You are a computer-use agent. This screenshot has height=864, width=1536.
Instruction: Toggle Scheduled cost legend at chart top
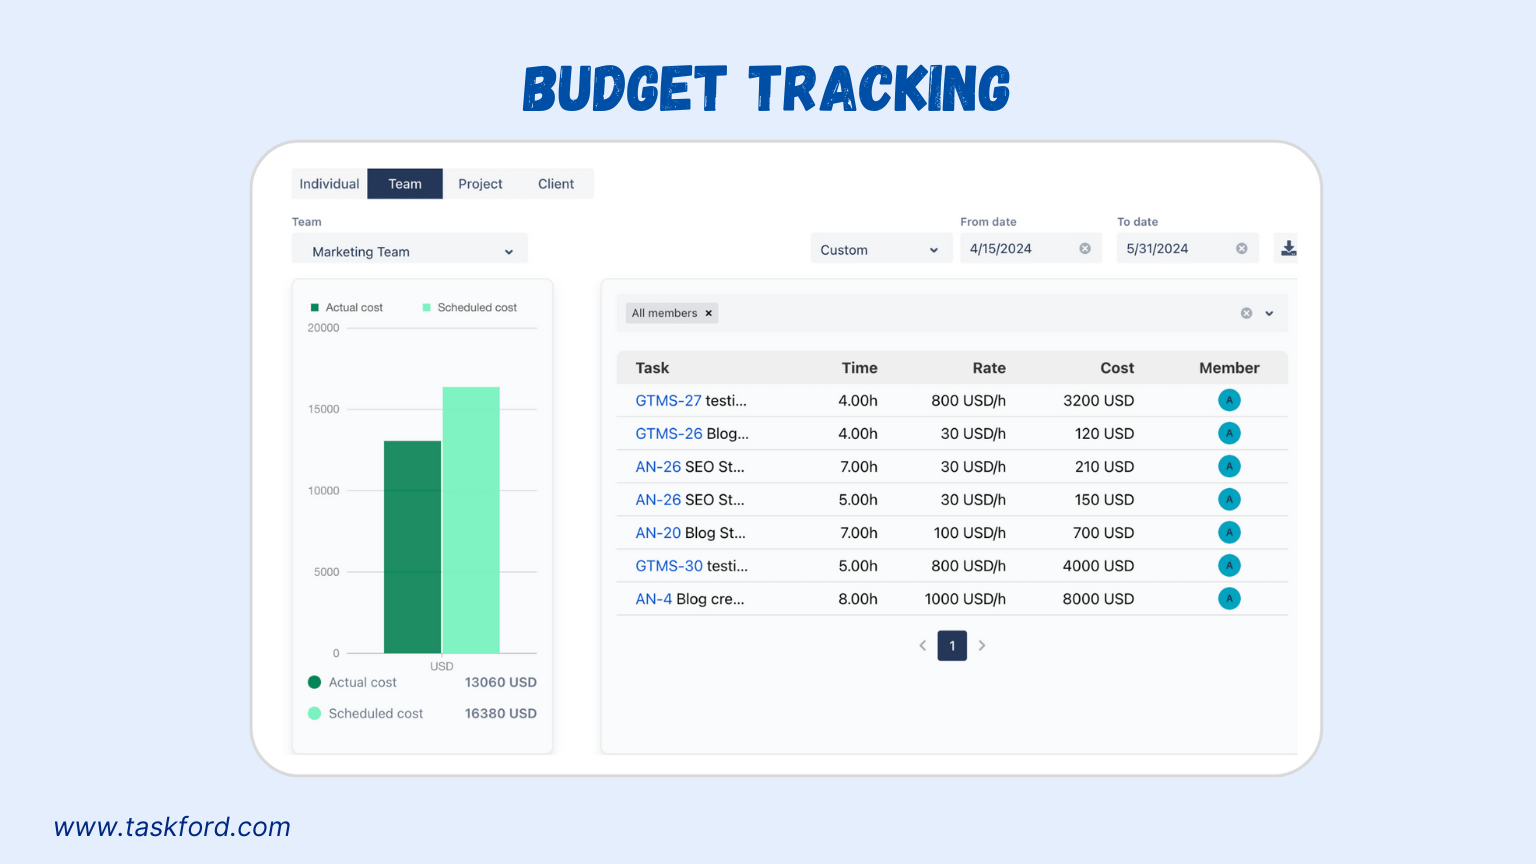coord(470,308)
